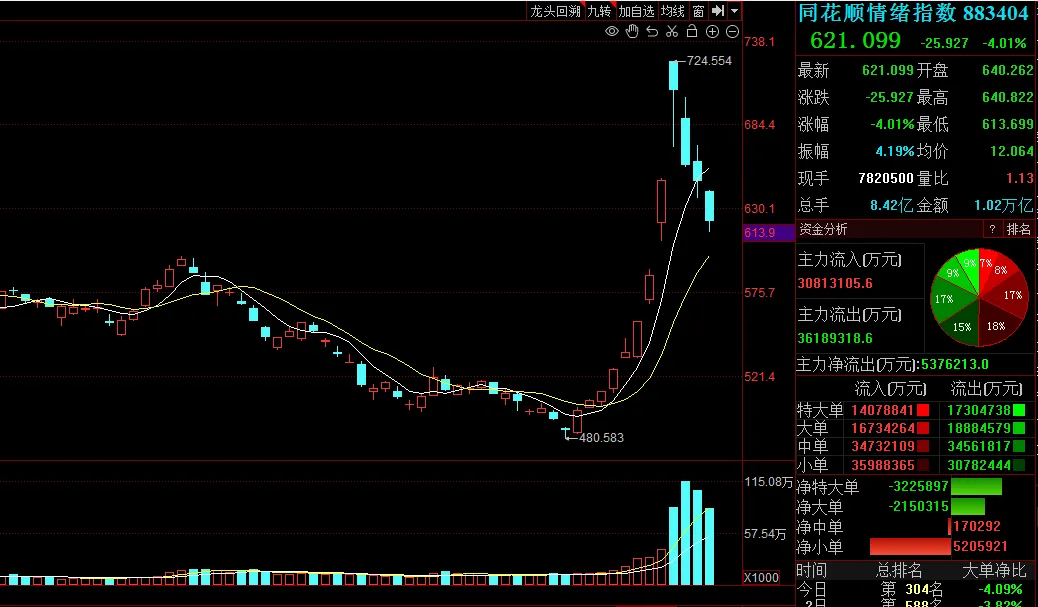
Task: Click the 最高 value 640.822
Action: click(x=1008, y=97)
